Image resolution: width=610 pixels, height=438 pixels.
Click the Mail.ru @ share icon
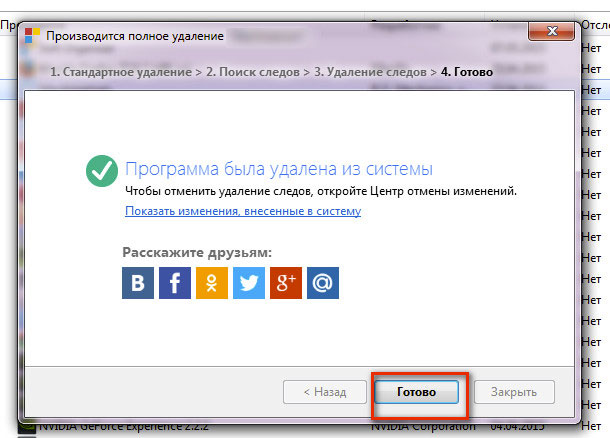(x=323, y=283)
